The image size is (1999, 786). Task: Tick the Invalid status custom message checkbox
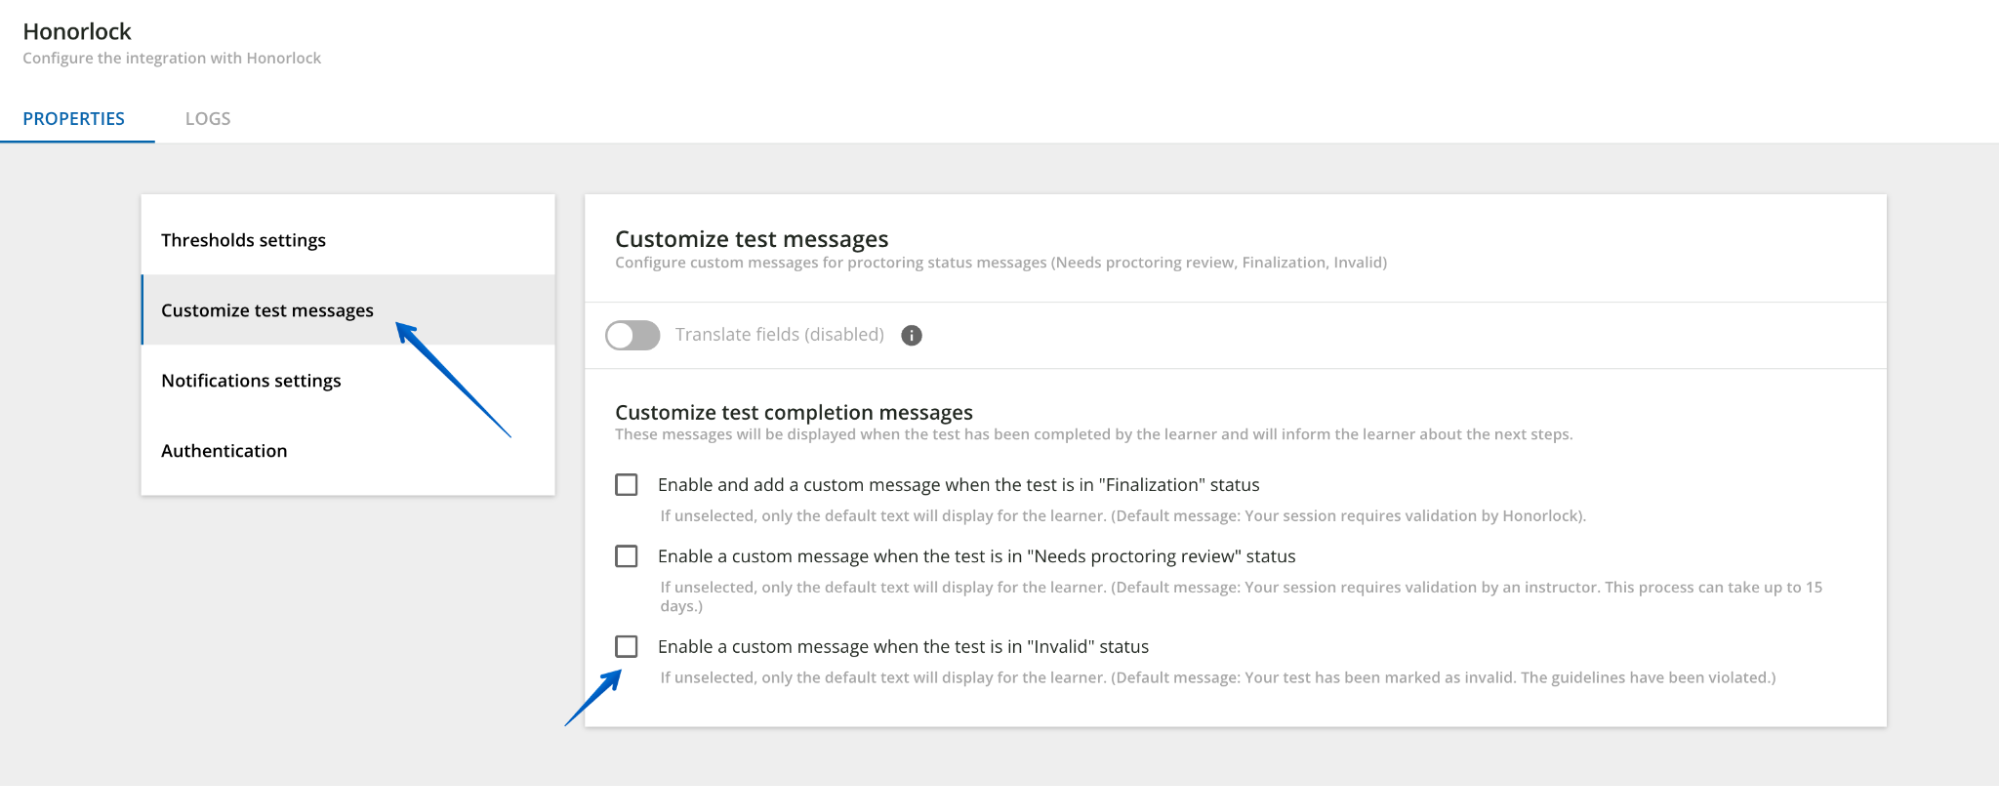pos(626,646)
